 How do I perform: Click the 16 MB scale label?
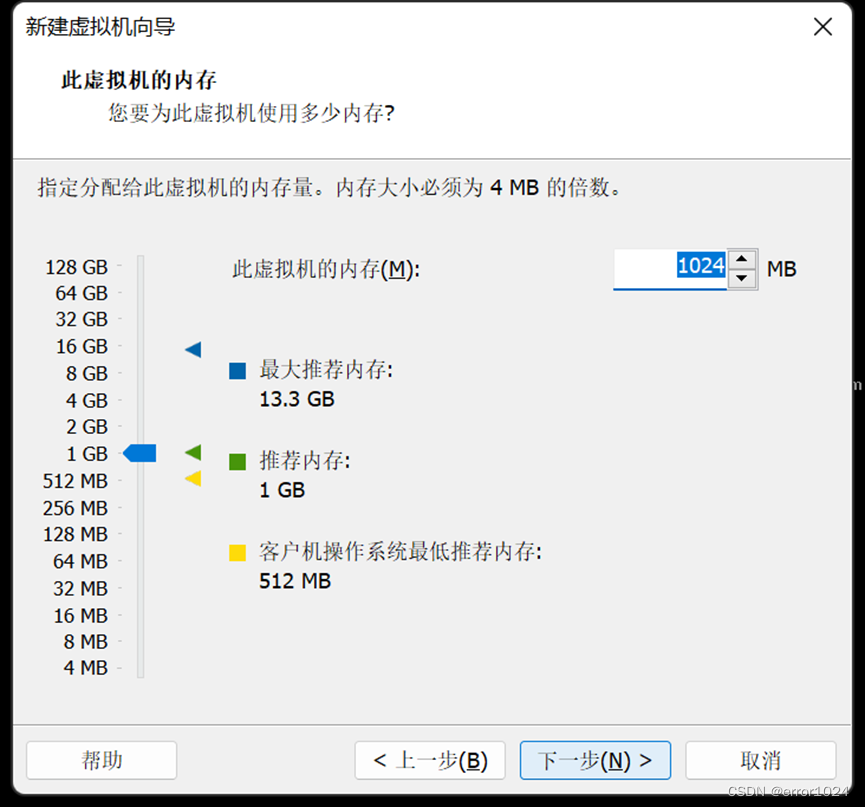pos(81,616)
